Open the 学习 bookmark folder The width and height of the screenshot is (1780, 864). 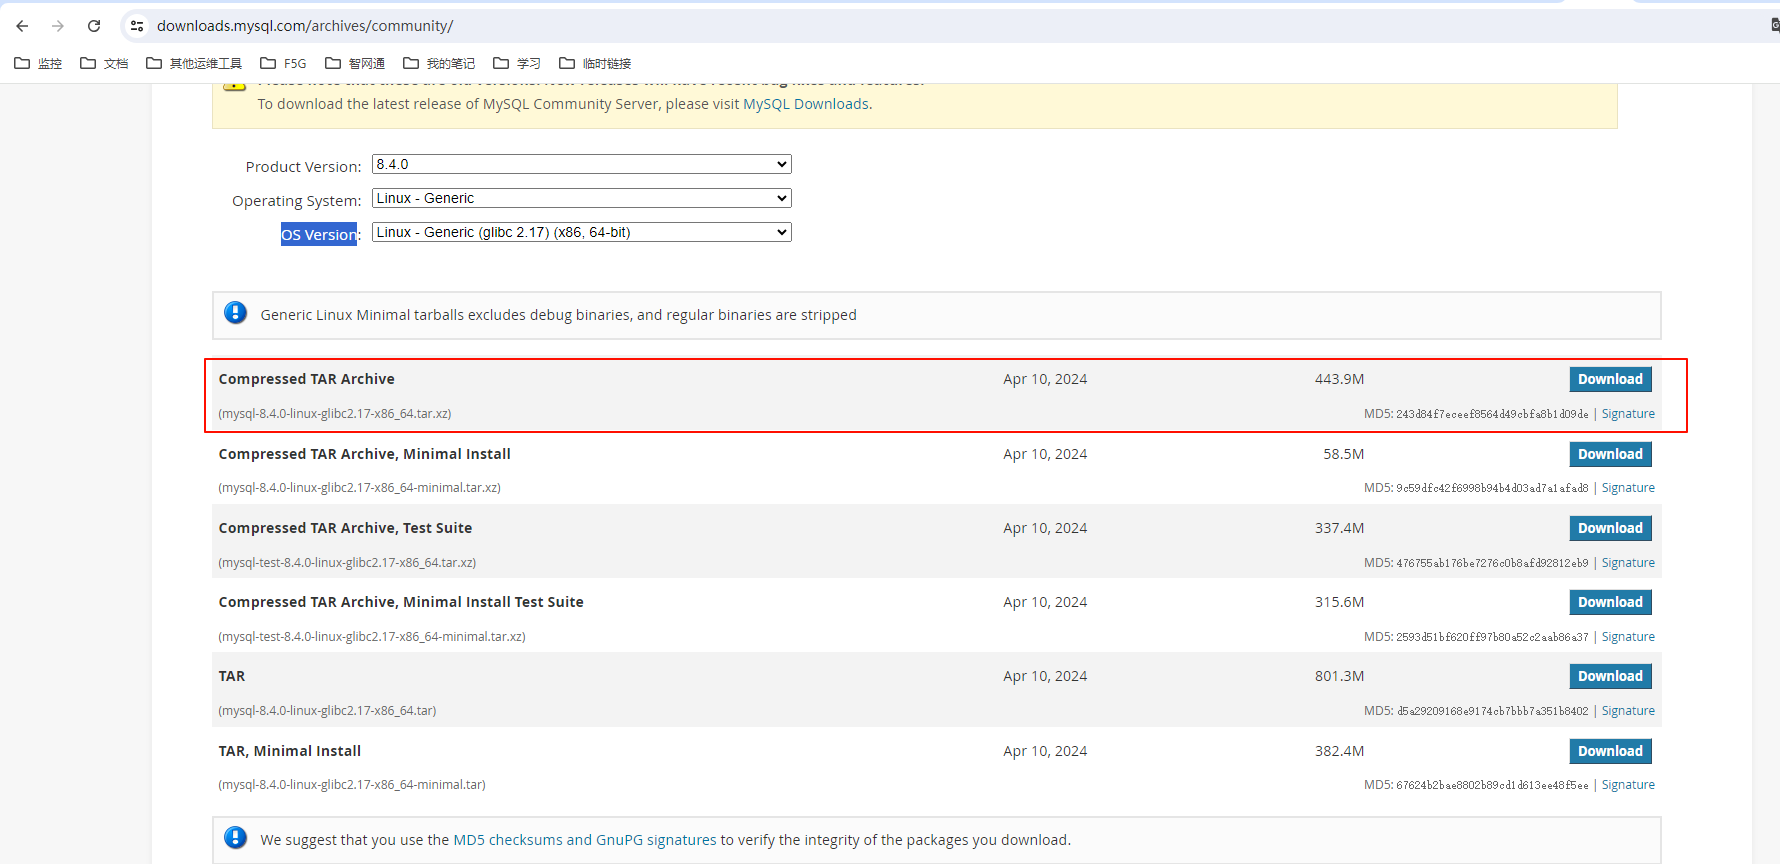pyautogui.click(x=517, y=63)
